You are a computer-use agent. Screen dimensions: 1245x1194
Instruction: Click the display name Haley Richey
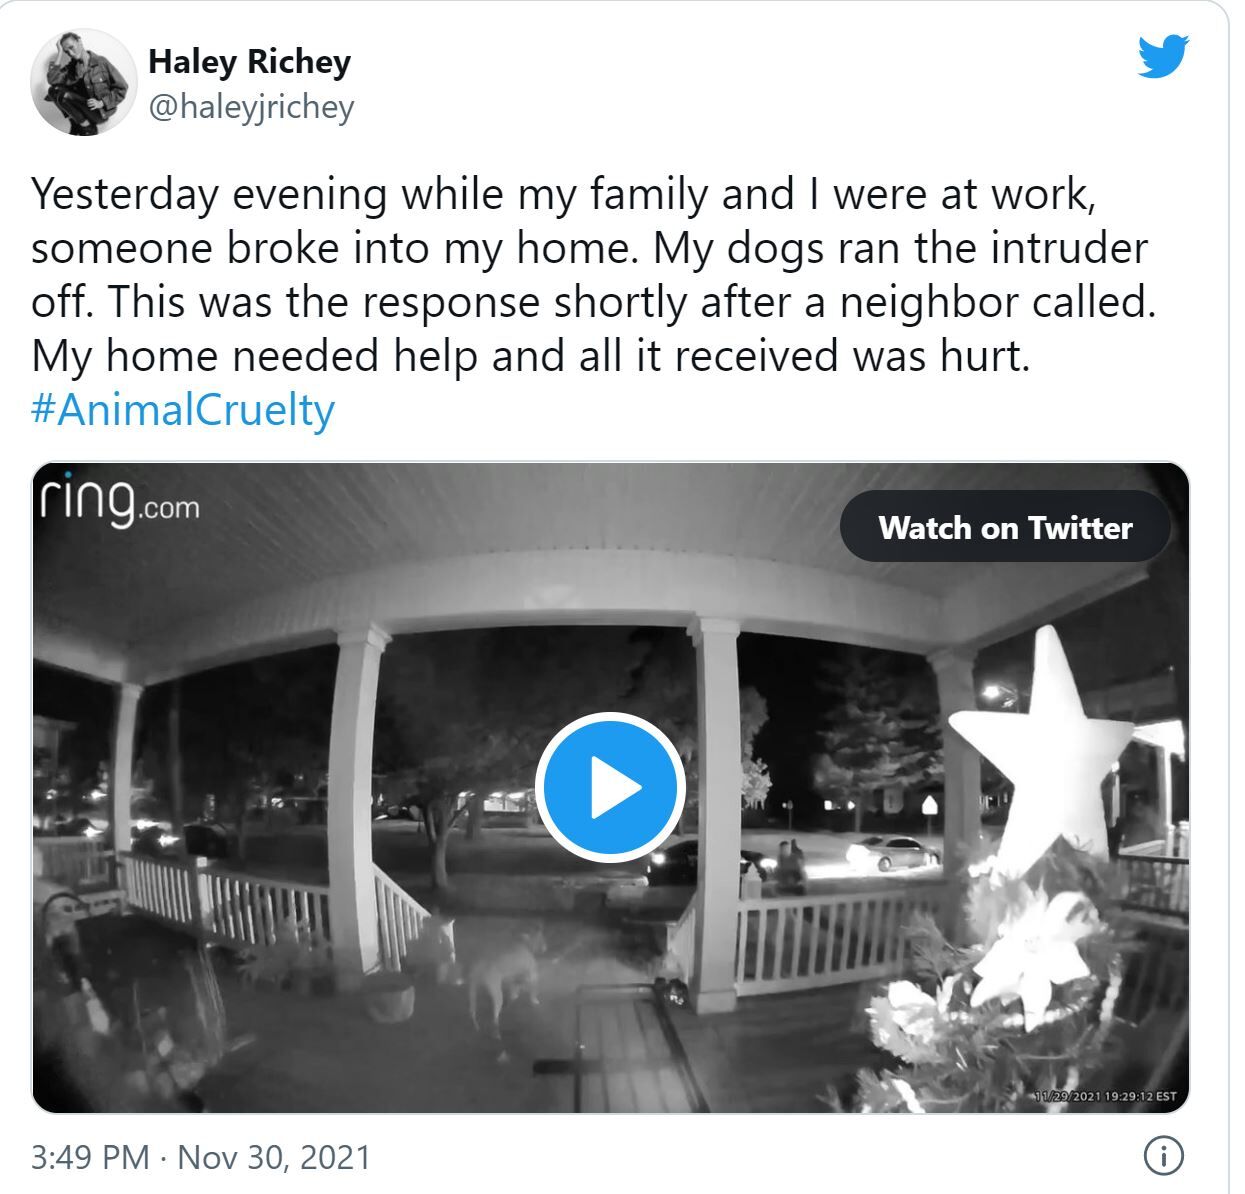tap(249, 61)
